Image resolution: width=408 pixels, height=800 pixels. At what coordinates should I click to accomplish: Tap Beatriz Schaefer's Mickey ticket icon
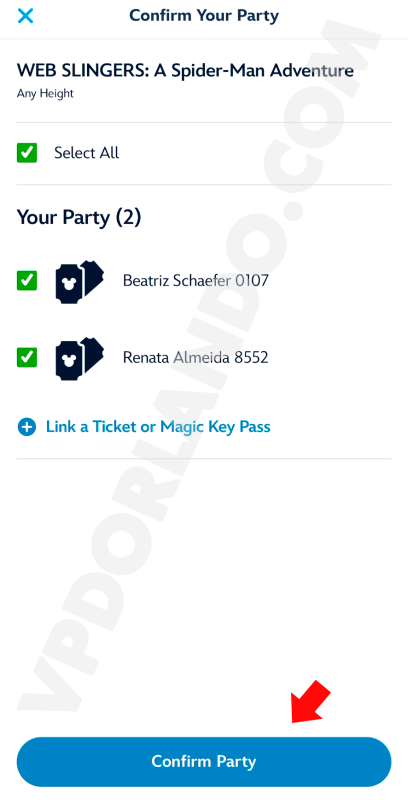coord(80,282)
